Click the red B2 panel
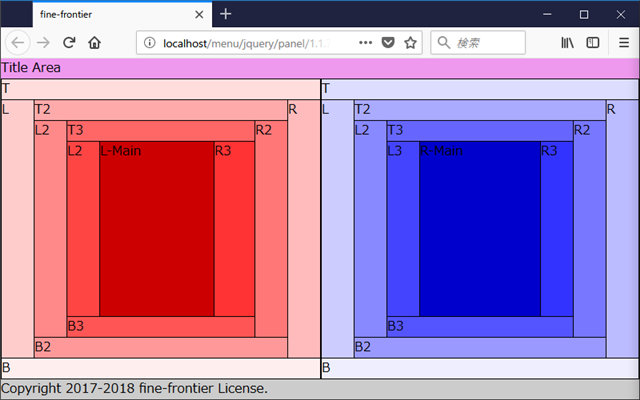640x400 pixels. 161,348
